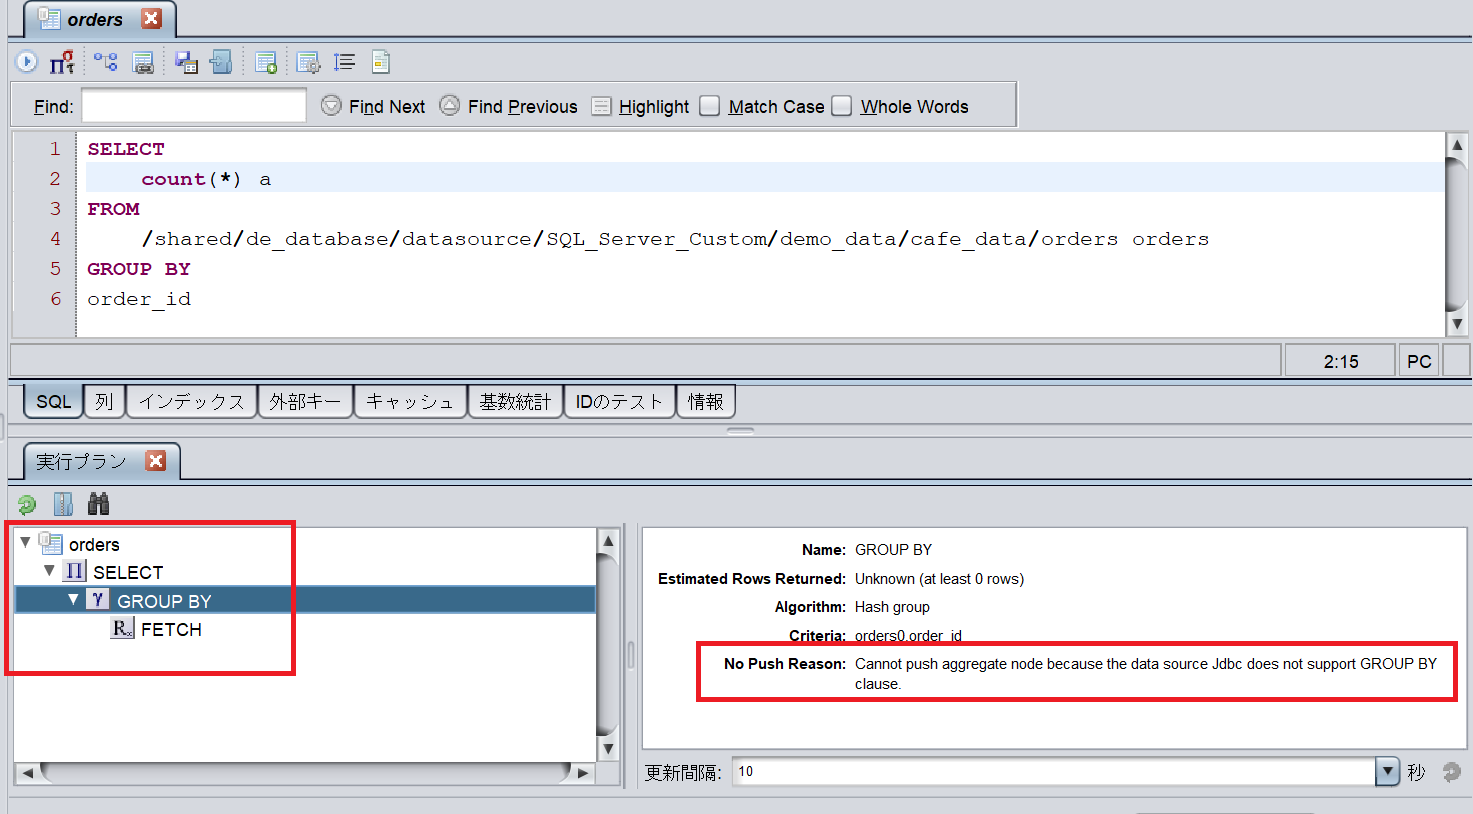Click plan tree vertical scrollbar down arrow
The width and height of the screenshot is (1473, 814).
(x=607, y=748)
